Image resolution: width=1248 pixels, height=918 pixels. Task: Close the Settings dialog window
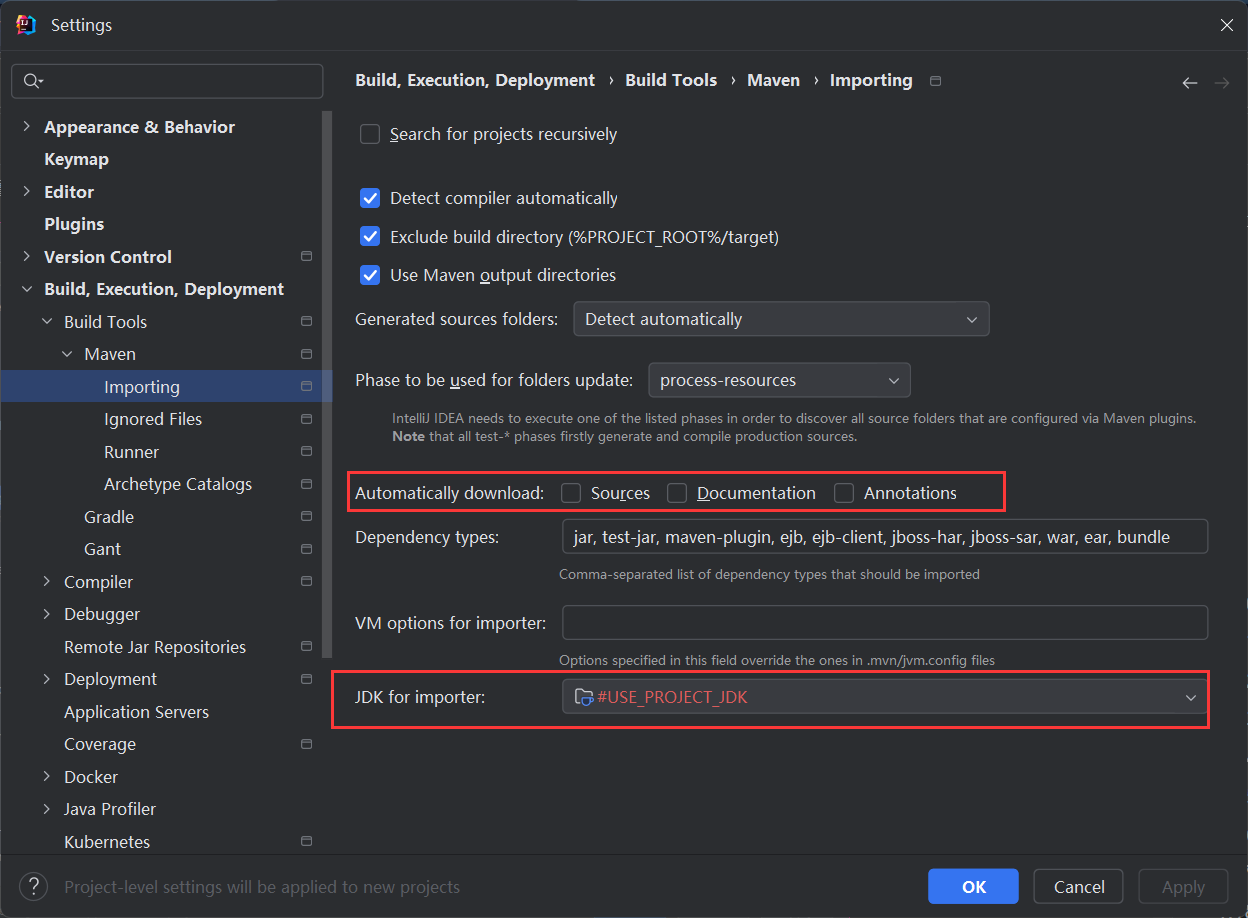[x=1226, y=25]
